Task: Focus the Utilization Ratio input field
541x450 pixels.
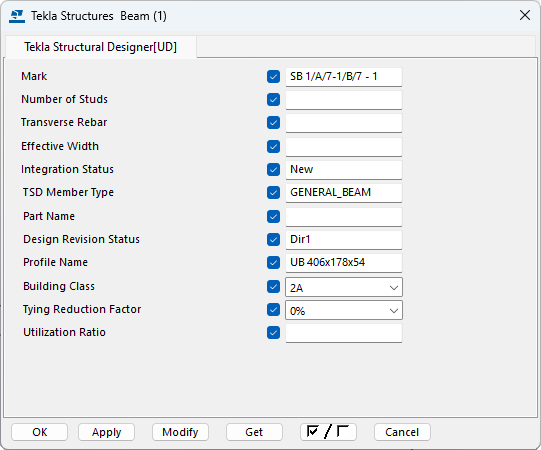Action: 344,333
